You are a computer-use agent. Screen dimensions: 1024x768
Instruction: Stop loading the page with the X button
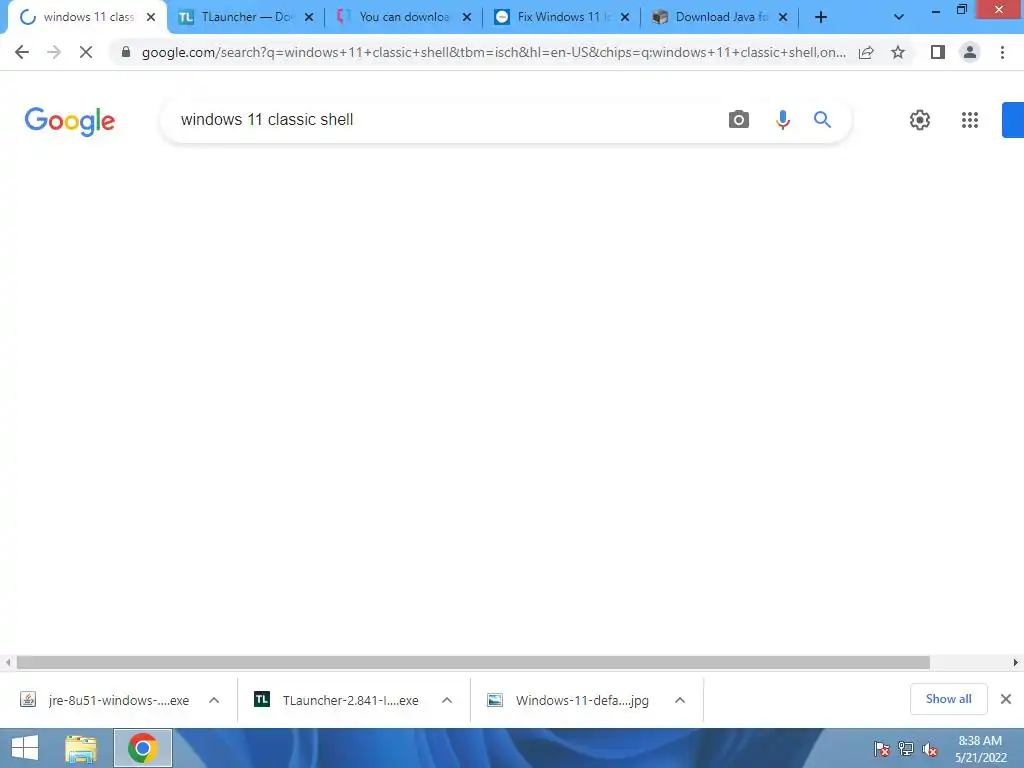point(86,52)
